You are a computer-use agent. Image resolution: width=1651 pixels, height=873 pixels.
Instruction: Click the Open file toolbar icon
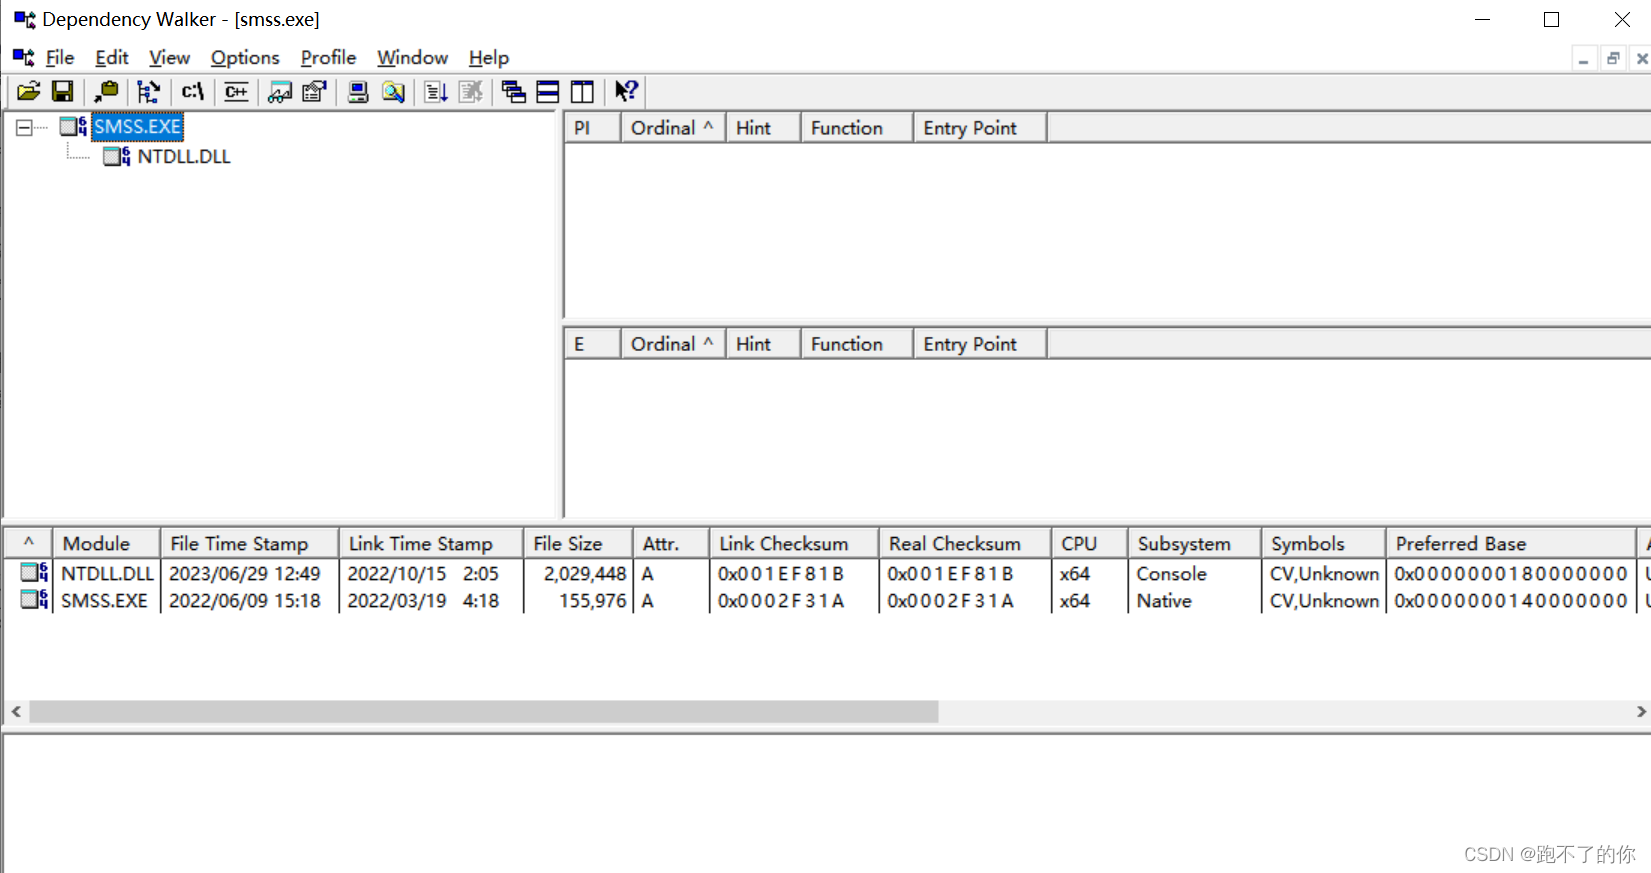[28, 92]
